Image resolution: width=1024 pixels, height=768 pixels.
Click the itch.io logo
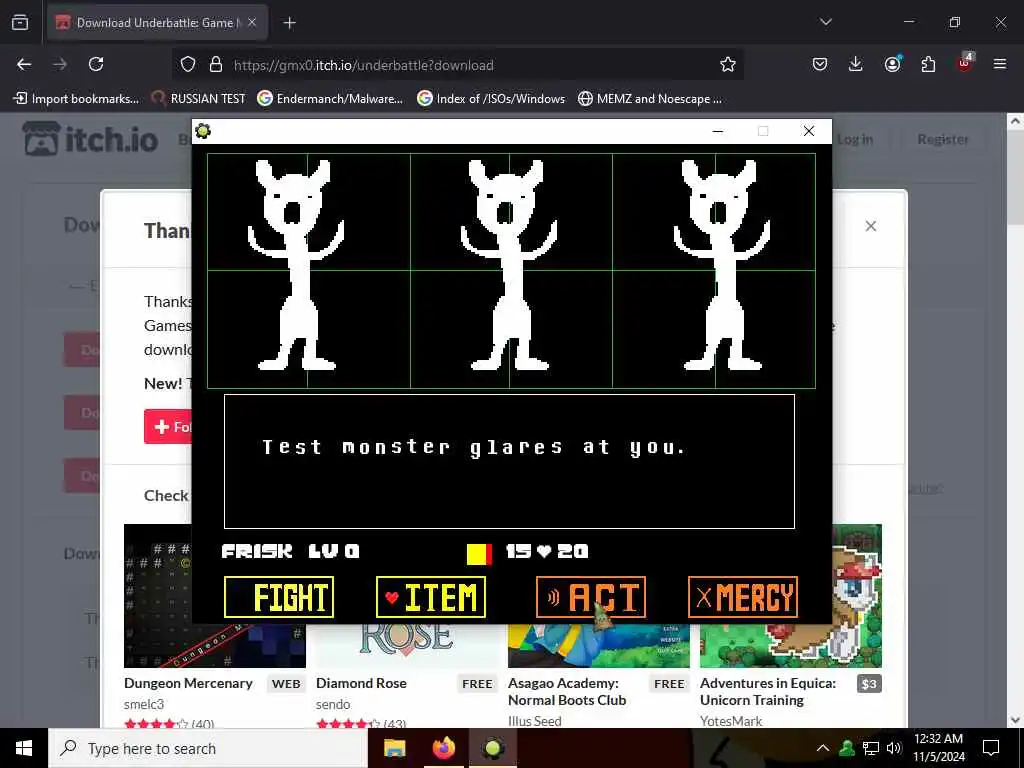91,139
